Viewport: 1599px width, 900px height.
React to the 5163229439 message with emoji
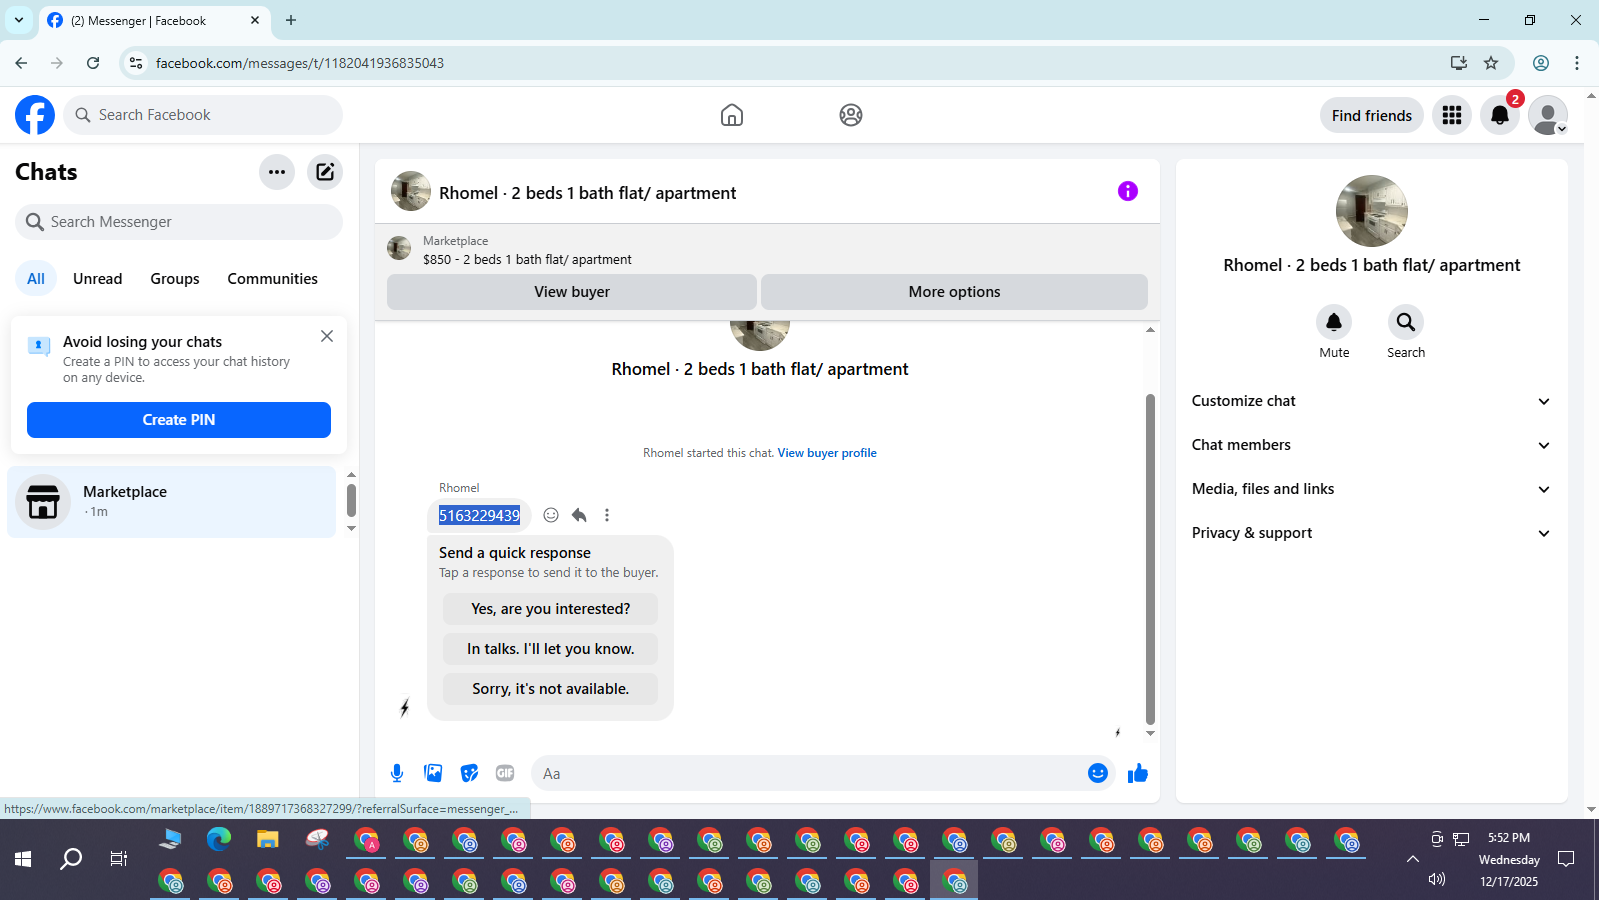(551, 515)
